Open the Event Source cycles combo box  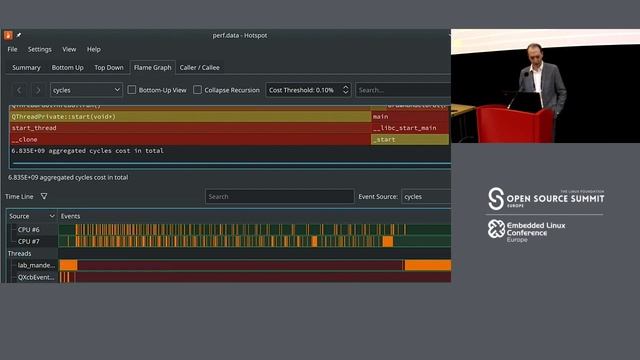[426, 197]
